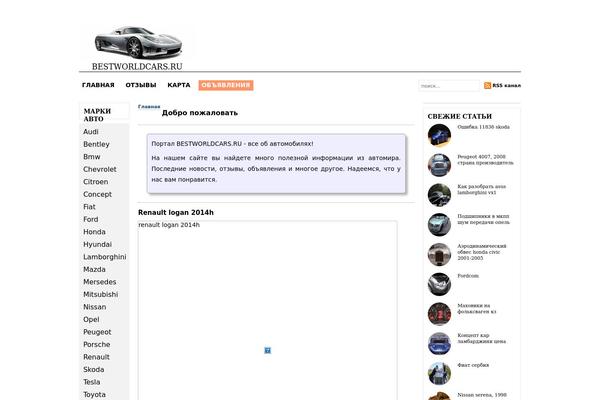Select the Porsche brand link
The height and width of the screenshot is (400, 600).
[97, 344]
